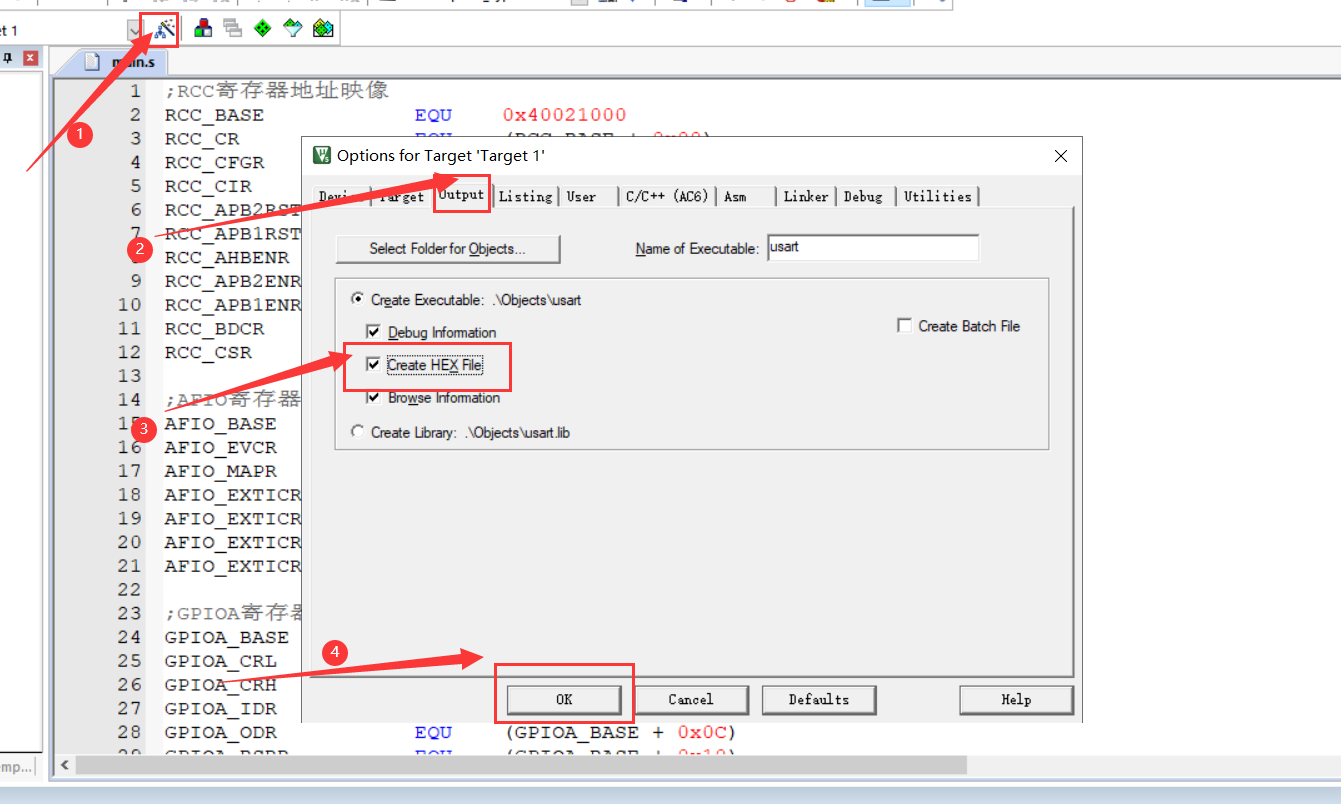Click RCC_CSR on line 12
Image resolution: width=1341 pixels, height=804 pixels.
click(208, 353)
